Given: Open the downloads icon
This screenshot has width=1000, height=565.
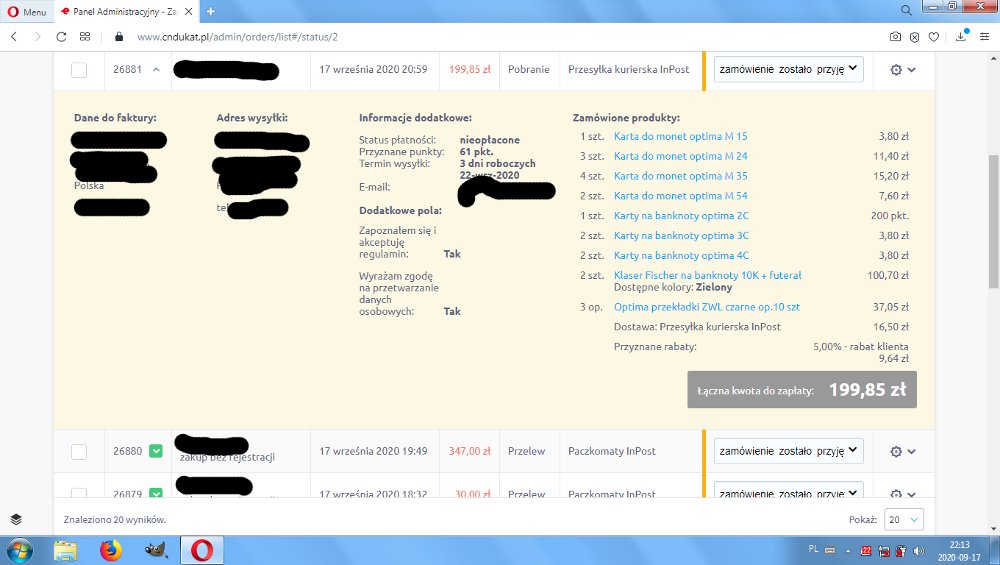Looking at the screenshot, I should coord(961,36).
